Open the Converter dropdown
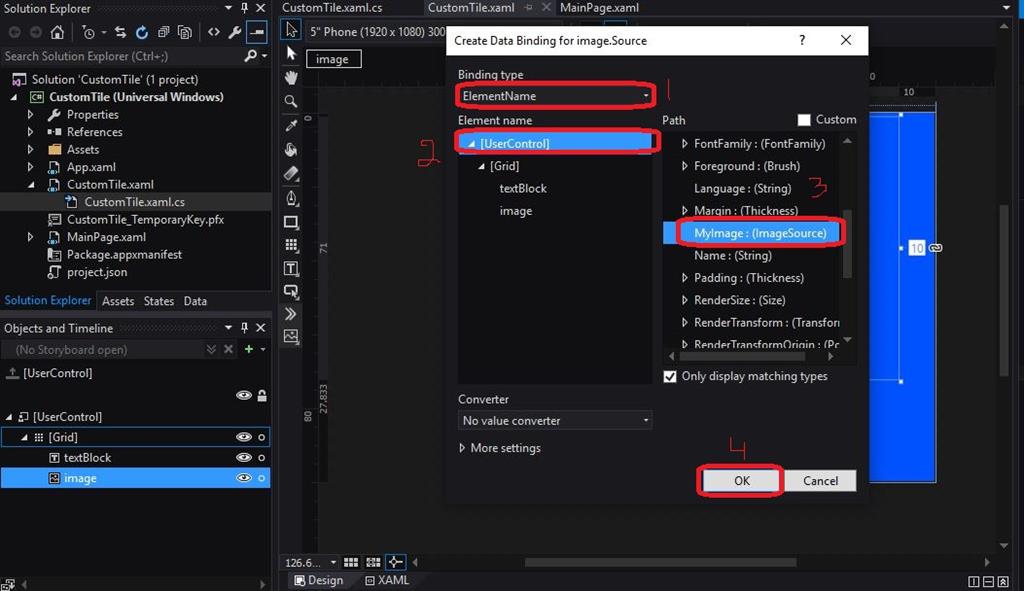Screen dimensions: 1024x591 pyautogui.click(x=555, y=421)
